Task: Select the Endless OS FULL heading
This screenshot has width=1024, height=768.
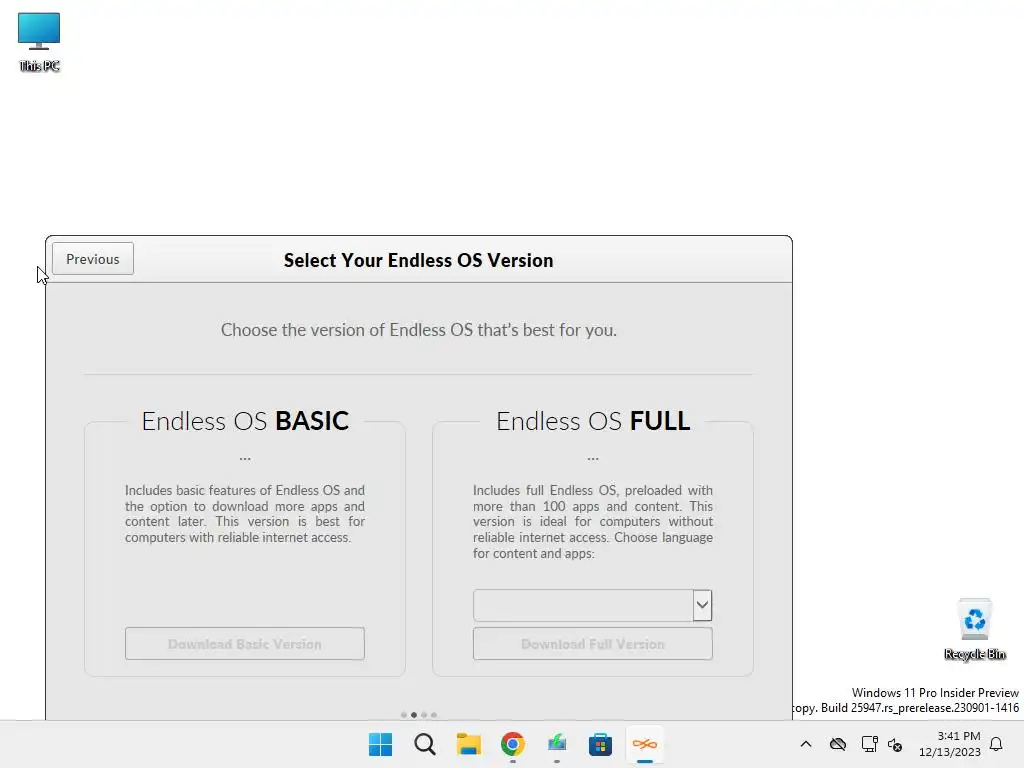Action: [x=593, y=421]
